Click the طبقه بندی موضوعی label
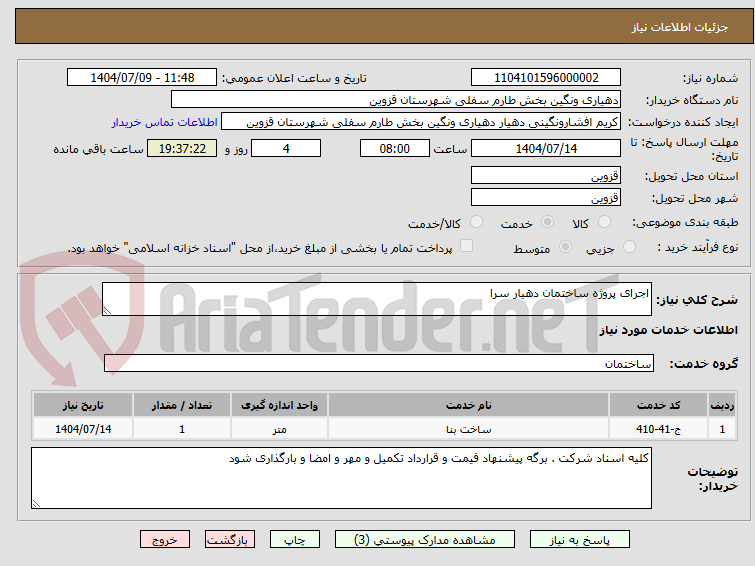This screenshot has height=566, width=755. (685, 222)
